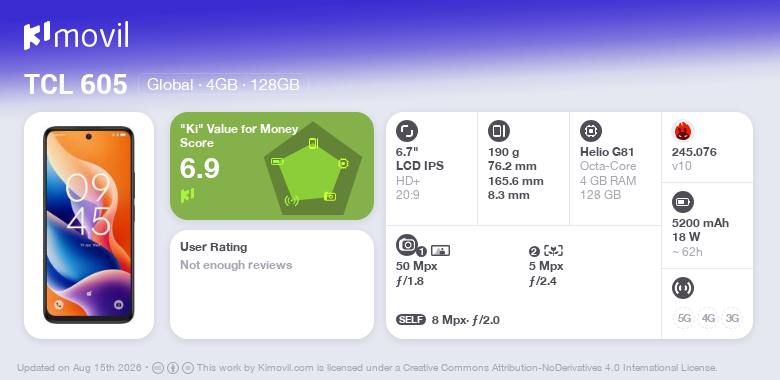Click the TCL 605 title
Image resolution: width=780 pixels, height=380 pixels.
tap(76, 85)
